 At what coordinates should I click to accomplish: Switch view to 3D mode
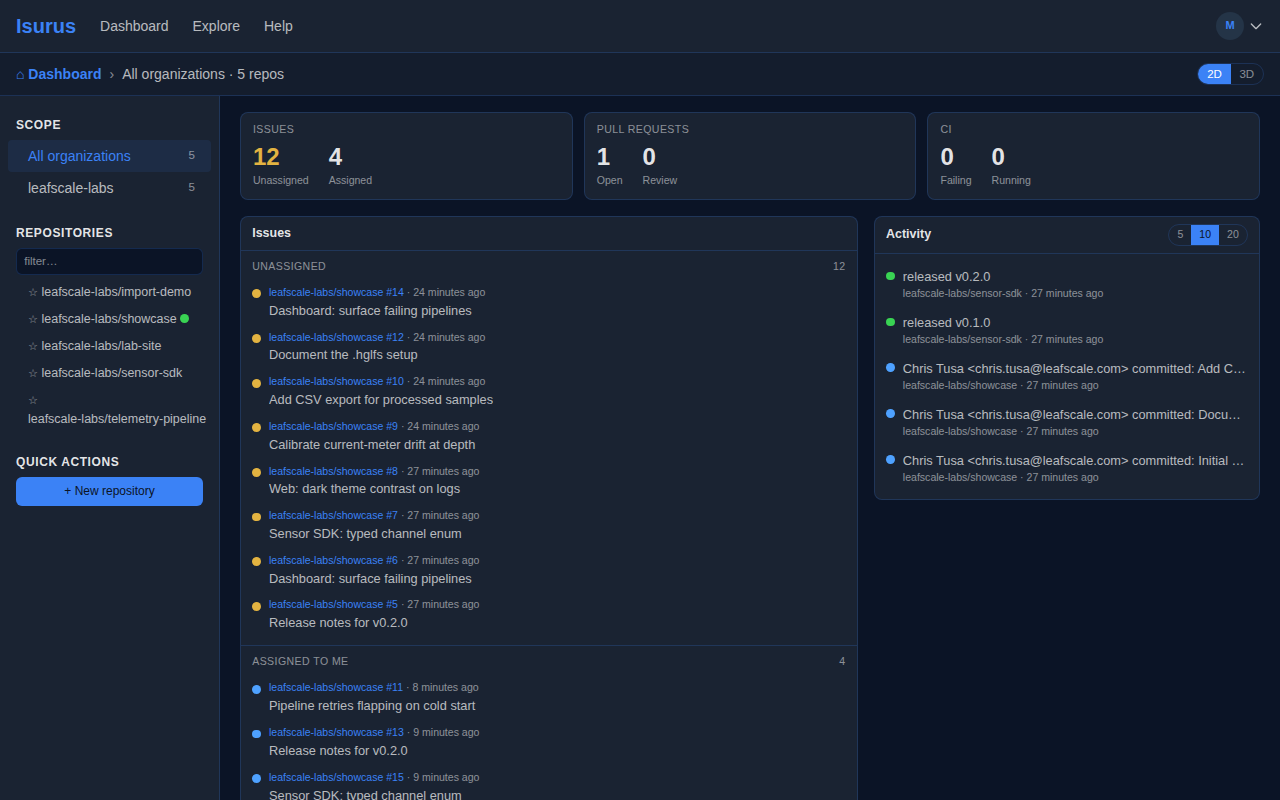pyautogui.click(x=1247, y=74)
